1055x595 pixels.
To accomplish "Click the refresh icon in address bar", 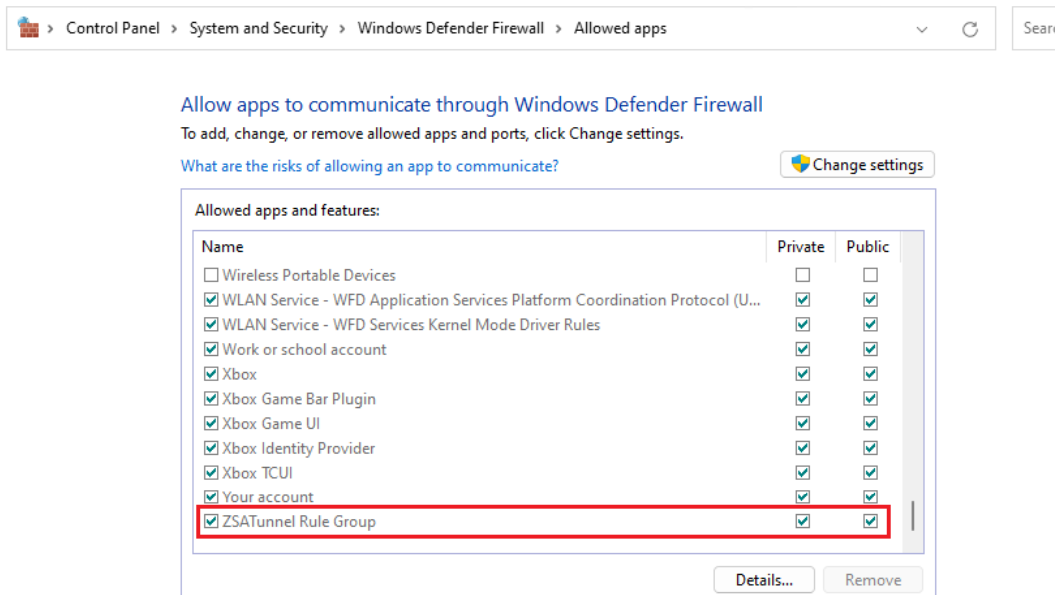I will pyautogui.click(x=969, y=29).
